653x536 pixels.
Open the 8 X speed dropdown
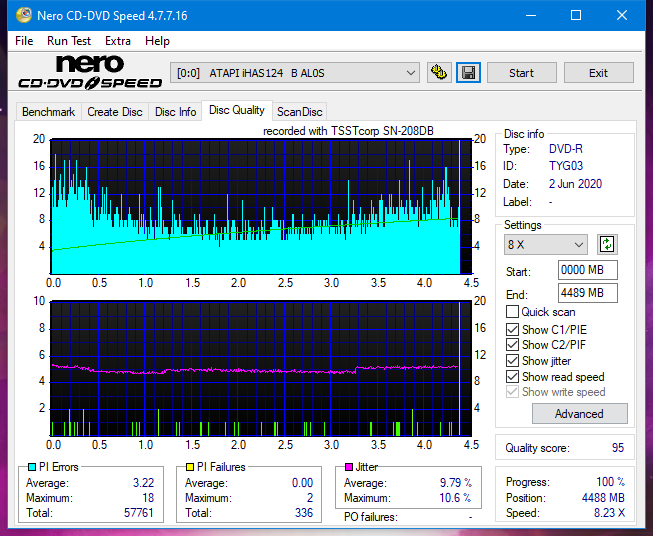pyautogui.click(x=546, y=244)
